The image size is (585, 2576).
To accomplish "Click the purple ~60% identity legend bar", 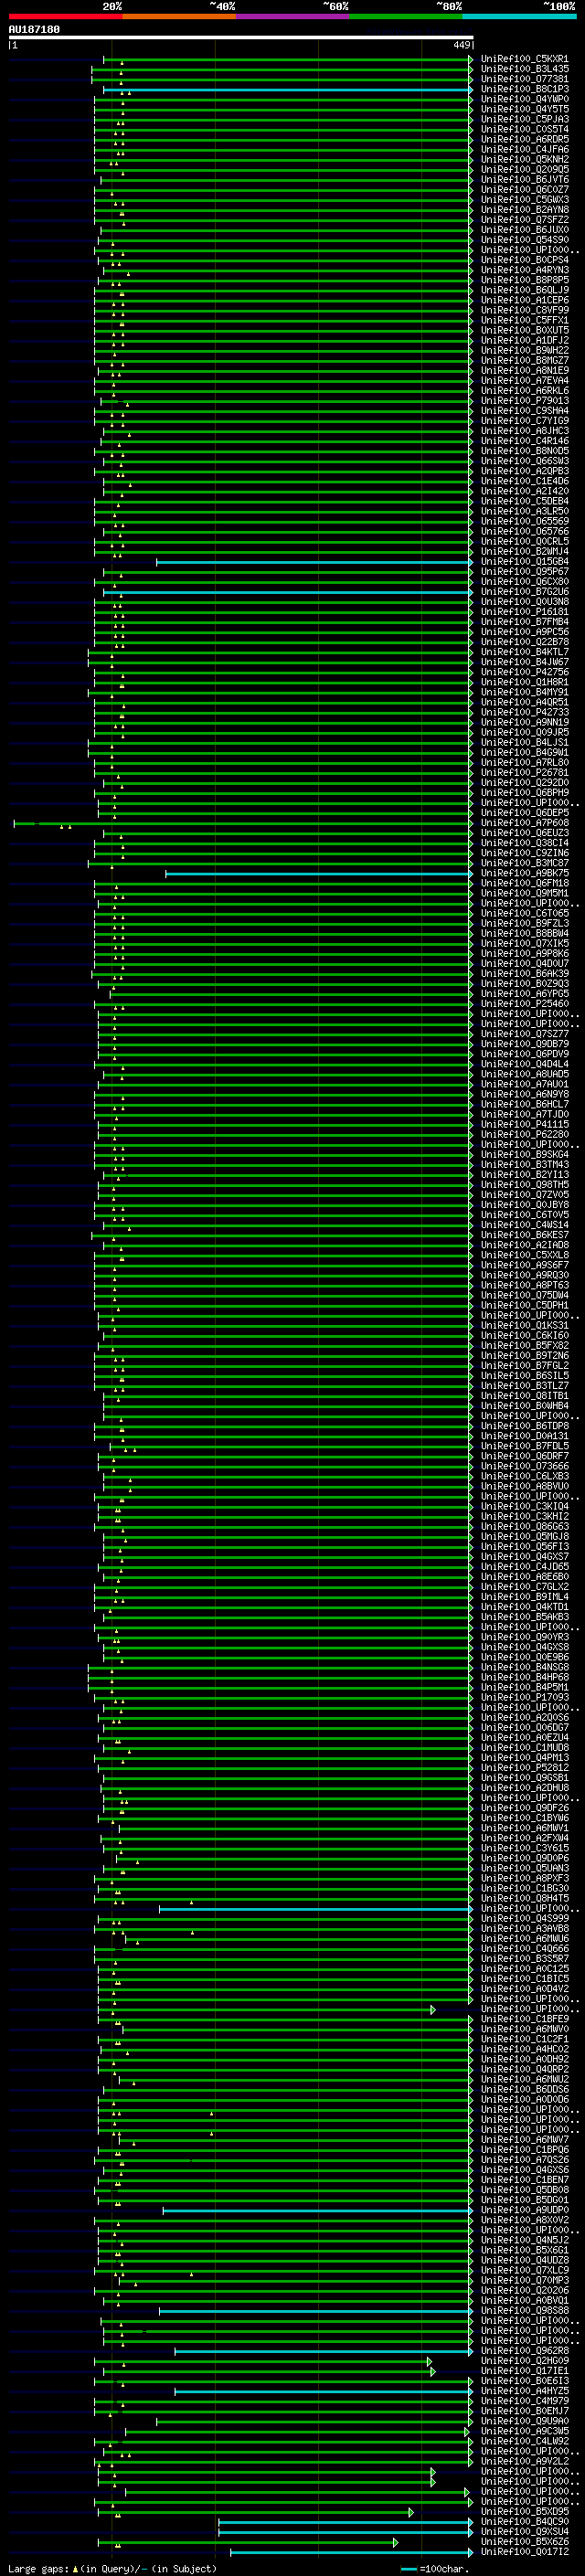I will click(293, 16).
